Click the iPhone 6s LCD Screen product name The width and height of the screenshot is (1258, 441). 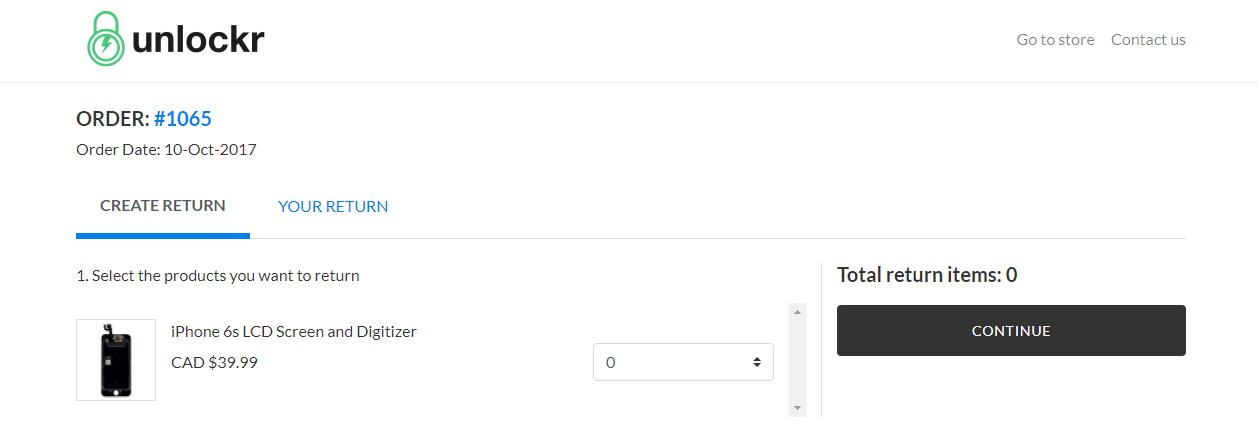pyautogui.click(x=294, y=332)
